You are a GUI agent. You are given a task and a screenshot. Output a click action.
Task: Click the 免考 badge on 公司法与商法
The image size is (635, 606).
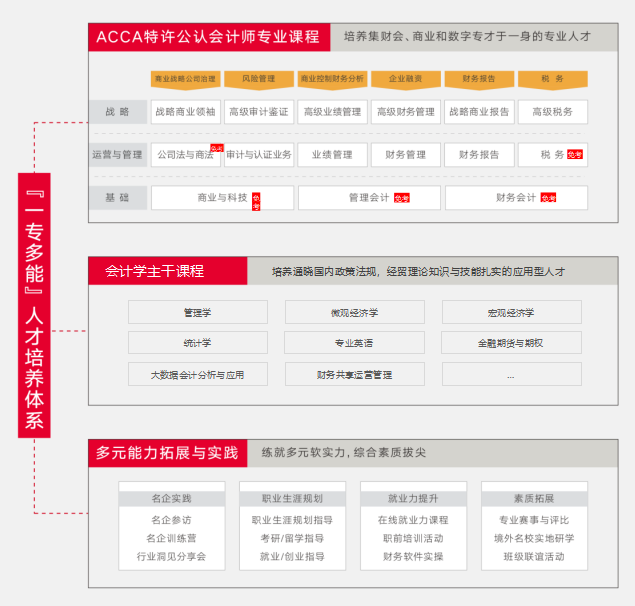[x=217, y=149]
